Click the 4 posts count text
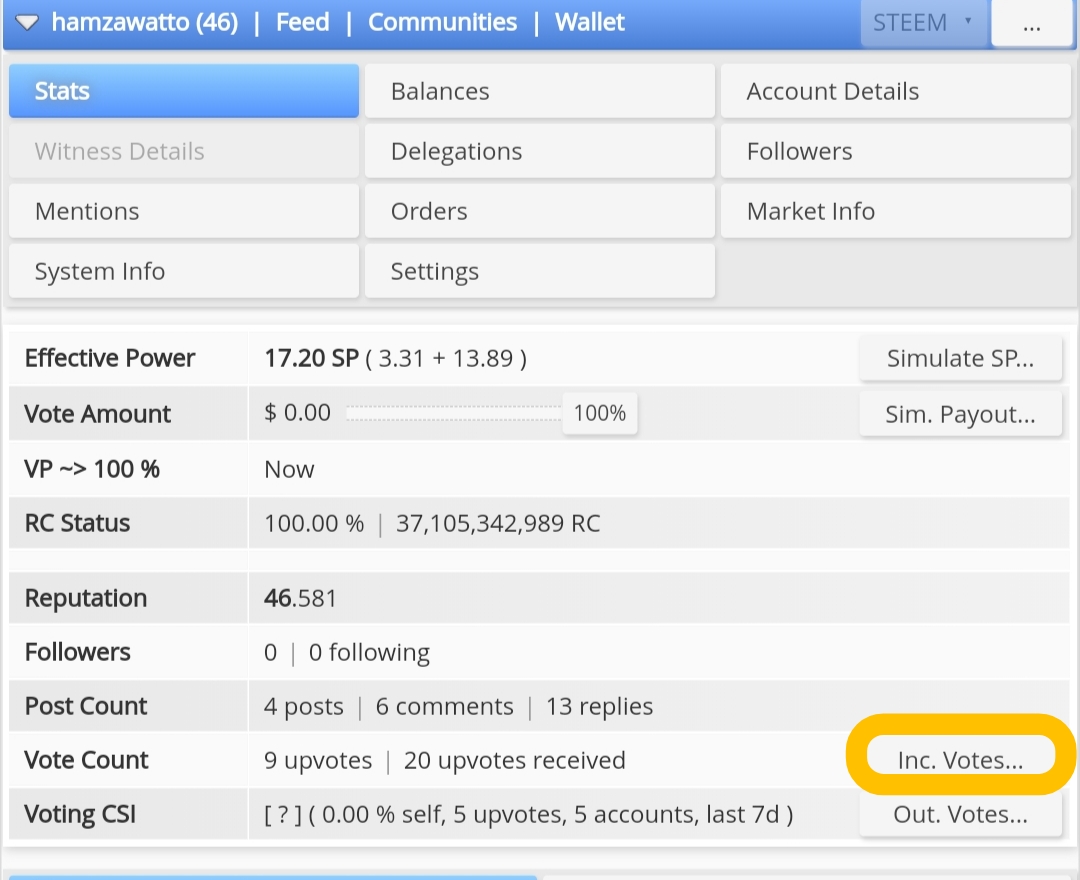The width and height of the screenshot is (1080, 880). click(304, 706)
